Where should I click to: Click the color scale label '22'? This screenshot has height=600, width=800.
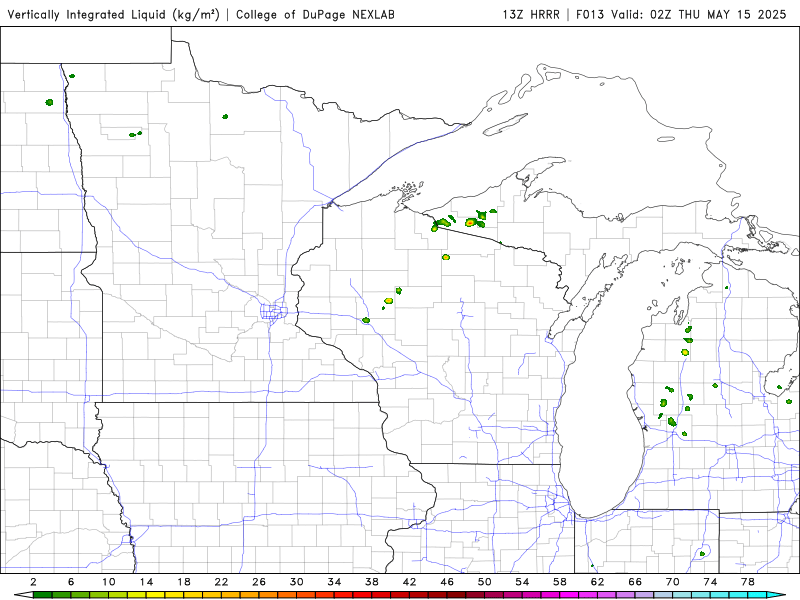pyautogui.click(x=221, y=582)
